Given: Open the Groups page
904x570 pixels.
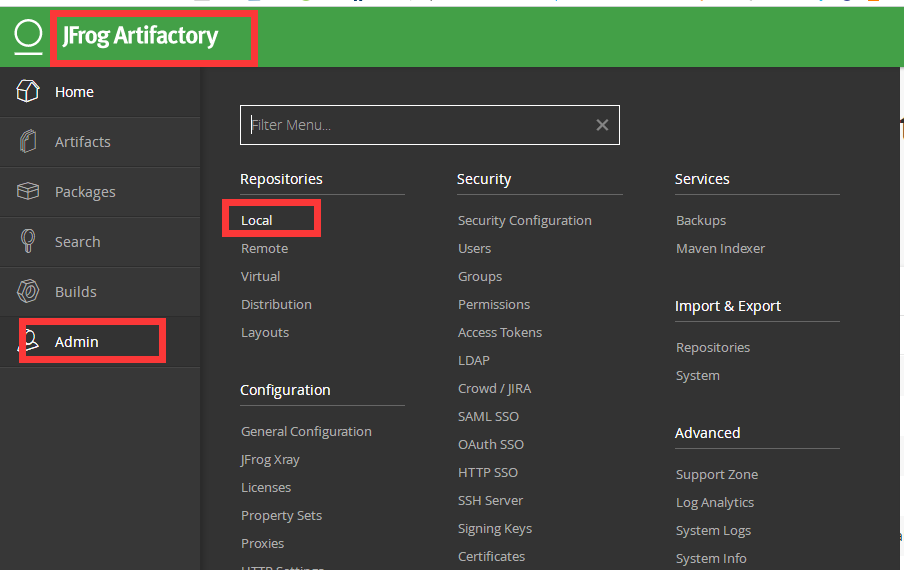Looking at the screenshot, I should (480, 277).
